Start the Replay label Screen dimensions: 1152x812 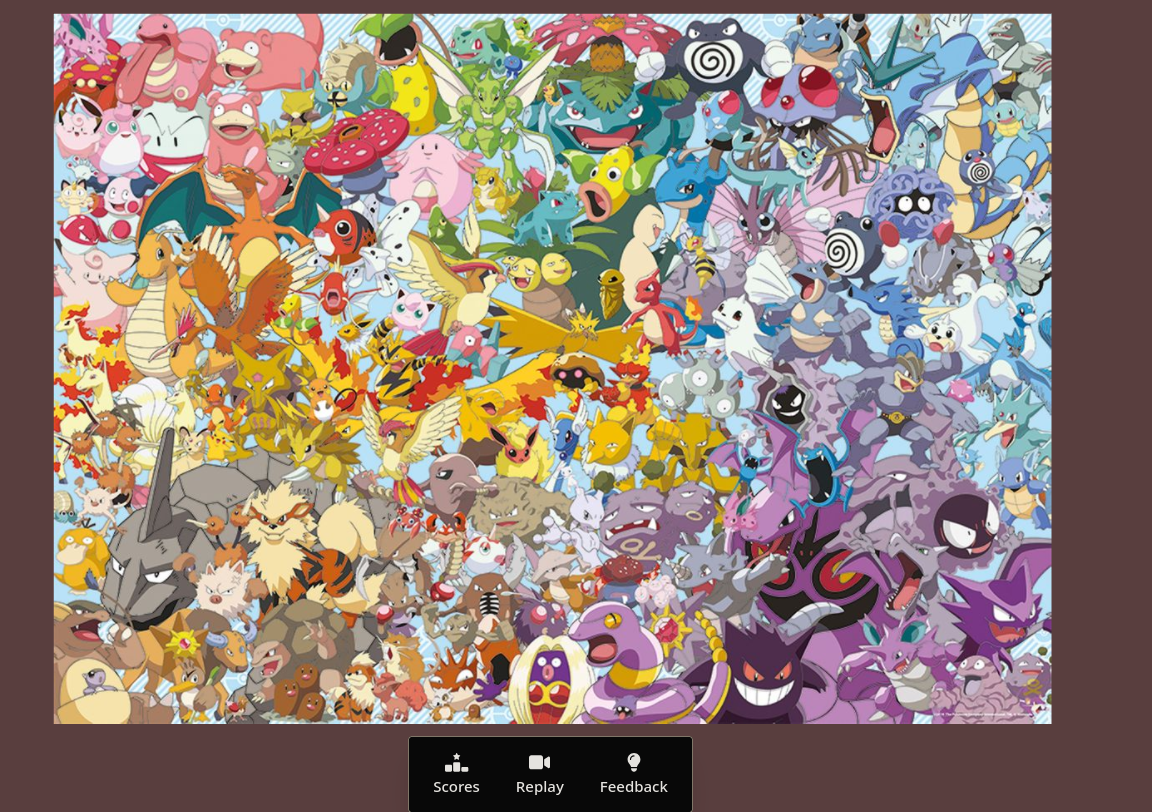[539, 787]
